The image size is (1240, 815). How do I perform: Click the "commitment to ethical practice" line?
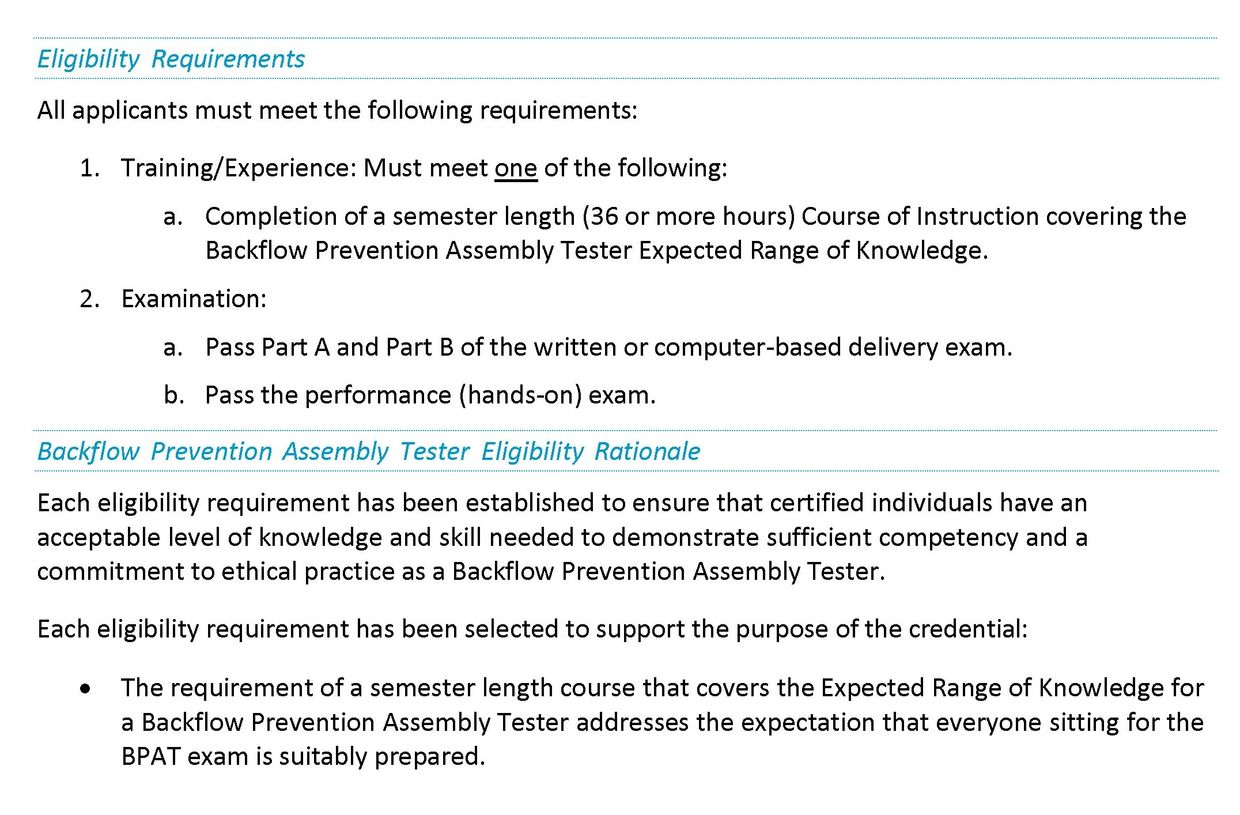pyautogui.click(x=460, y=572)
